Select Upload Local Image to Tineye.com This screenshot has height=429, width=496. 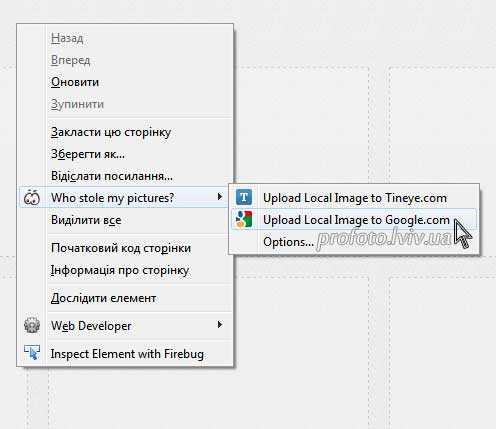point(355,198)
